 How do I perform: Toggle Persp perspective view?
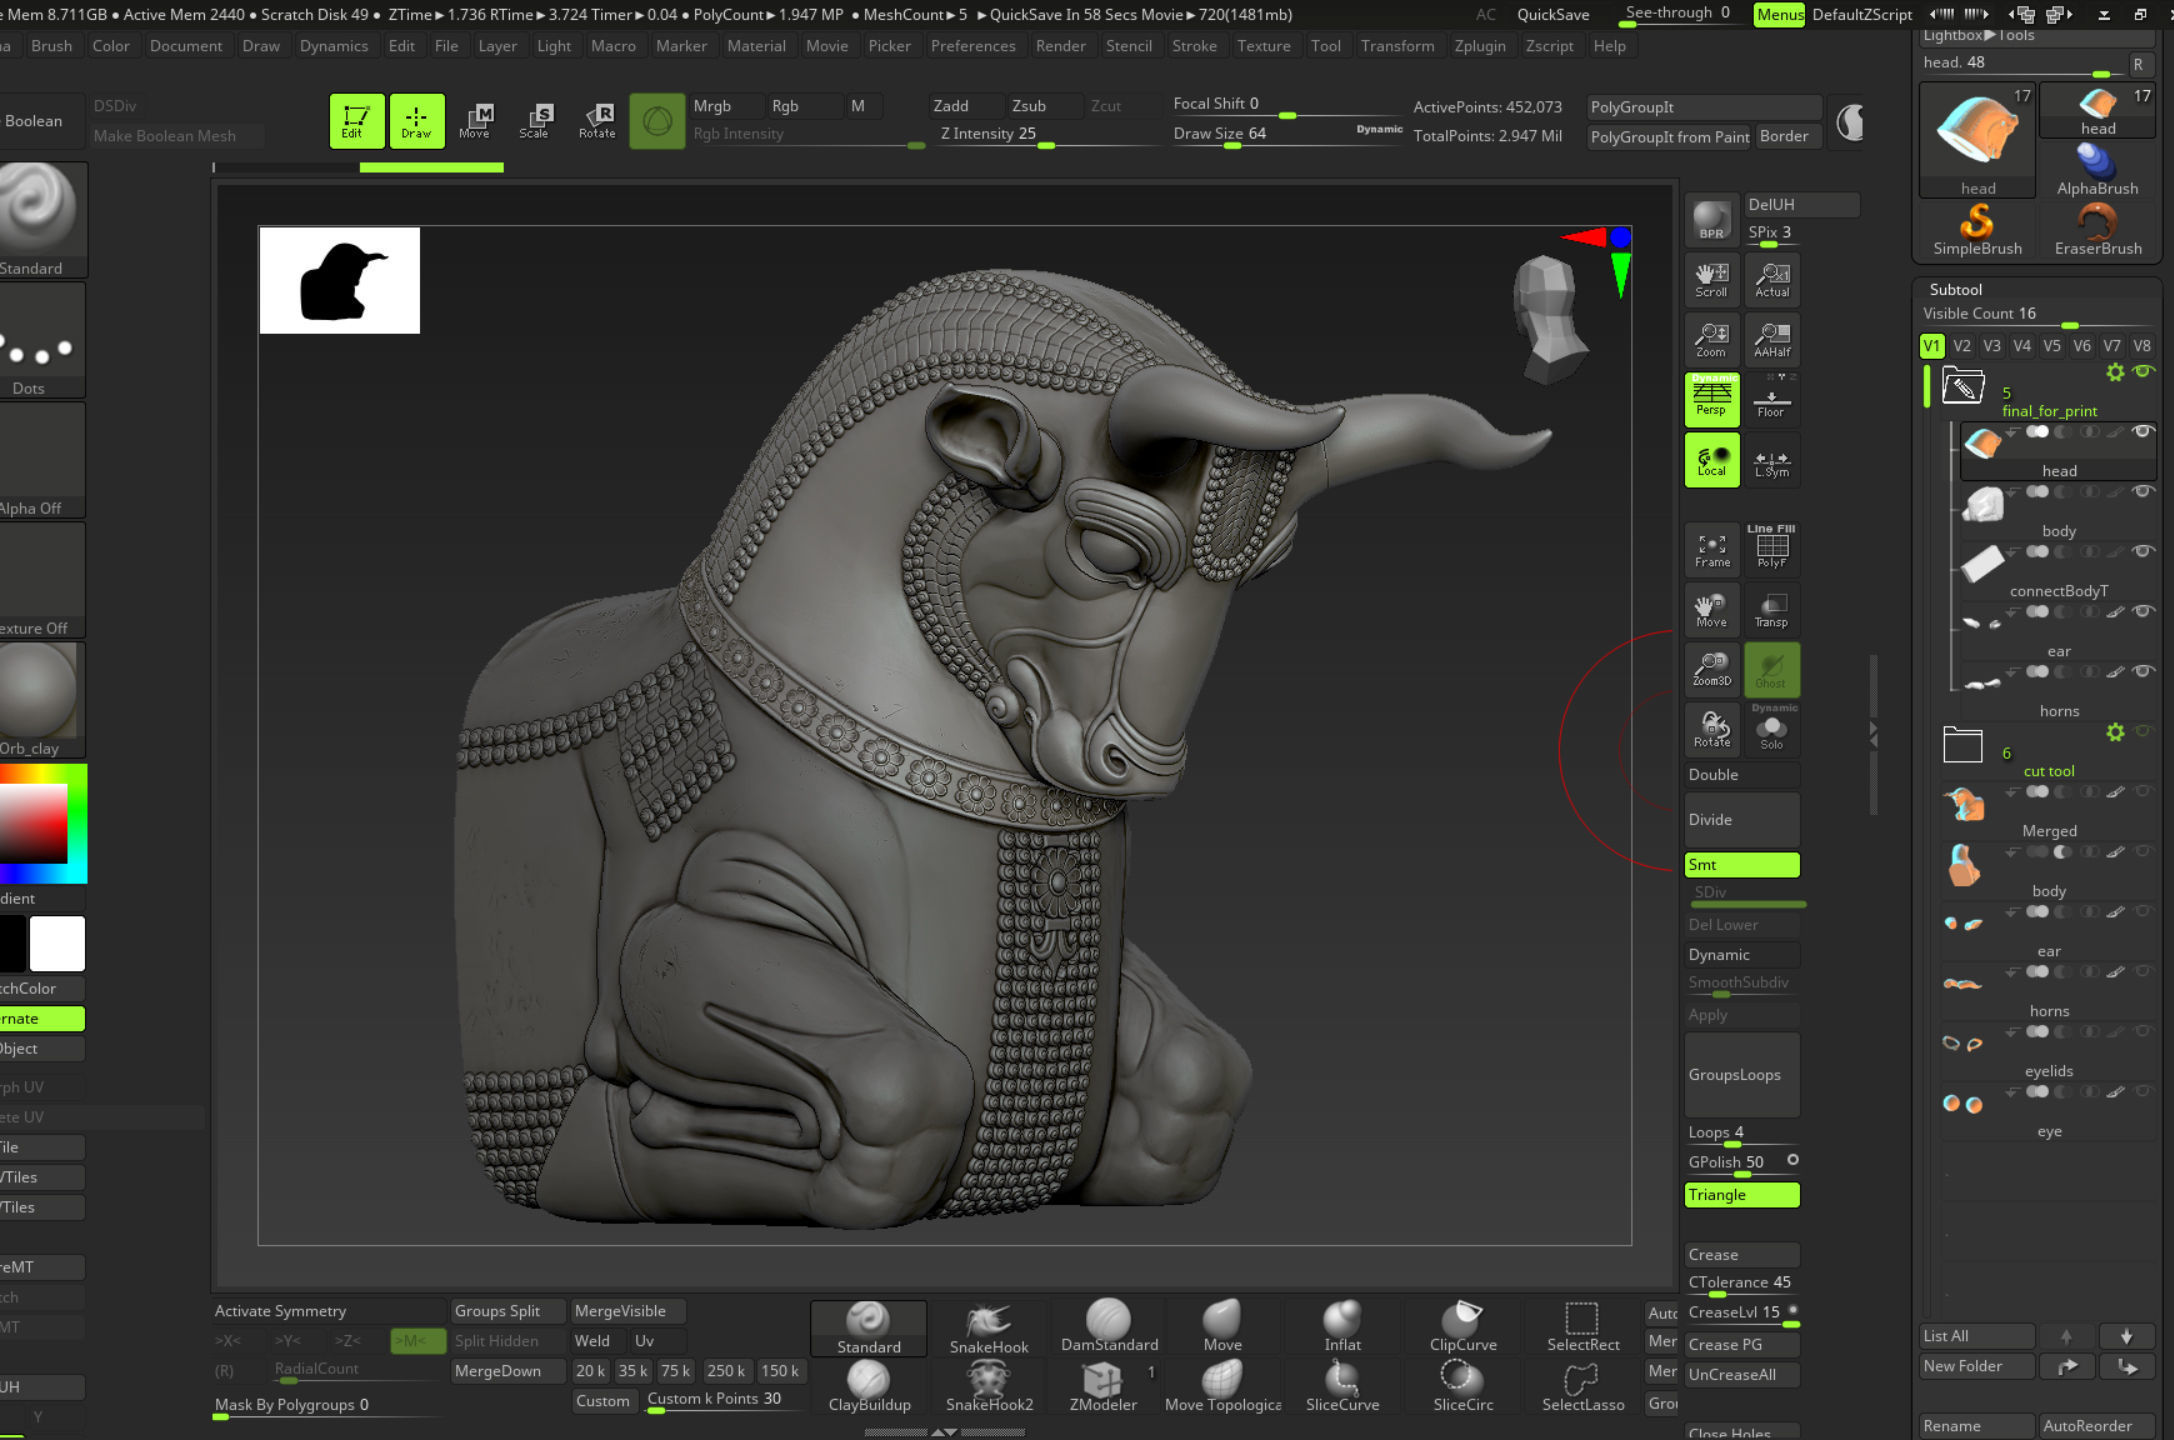point(1711,399)
